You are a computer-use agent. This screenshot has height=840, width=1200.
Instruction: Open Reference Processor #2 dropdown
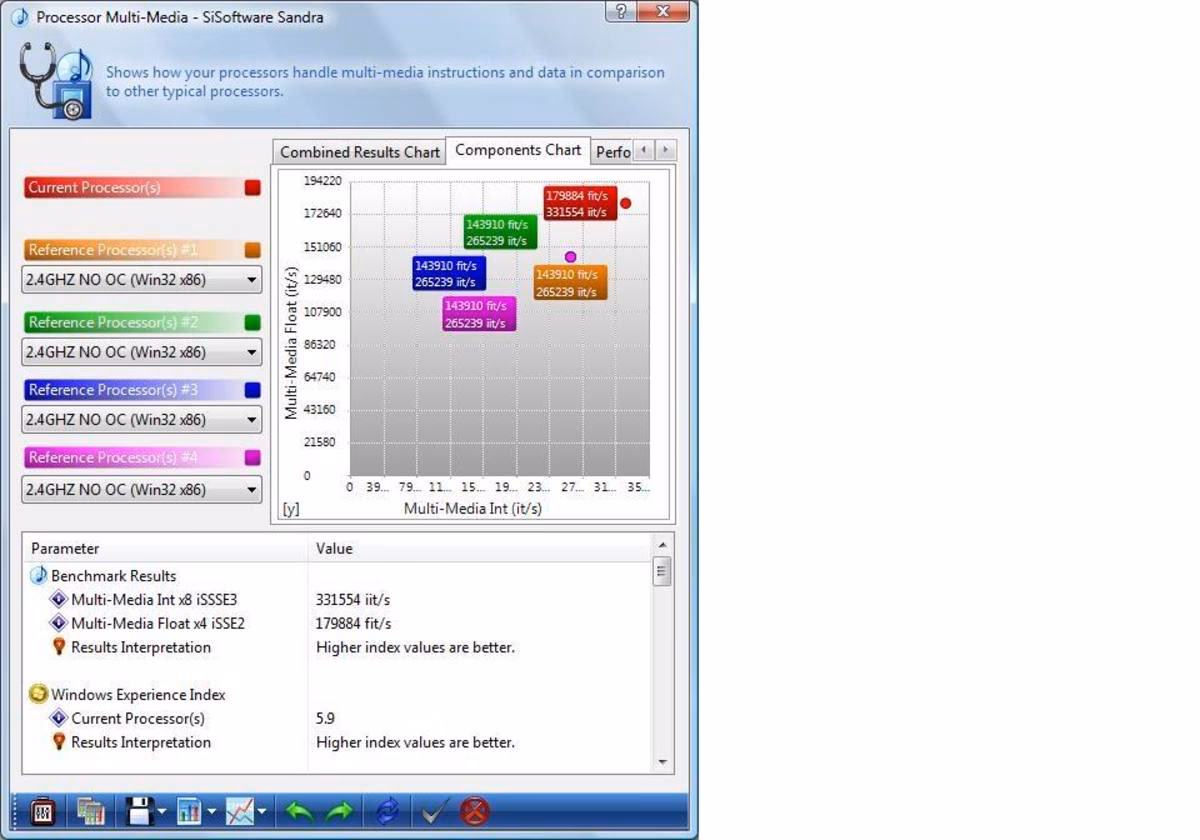coord(141,352)
